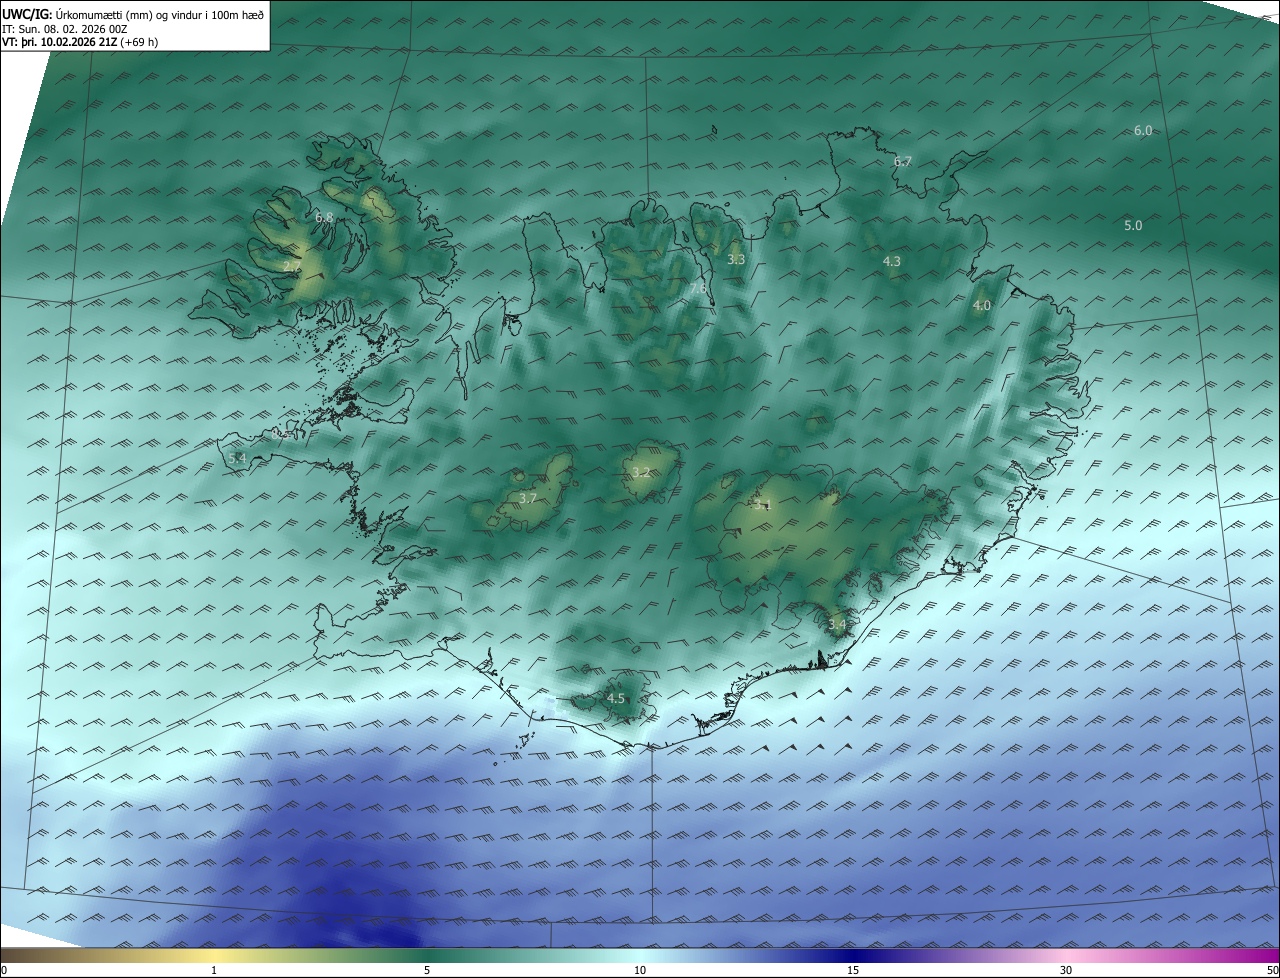
Task: Click the 5.4 value label on the map
Action: coord(237,458)
